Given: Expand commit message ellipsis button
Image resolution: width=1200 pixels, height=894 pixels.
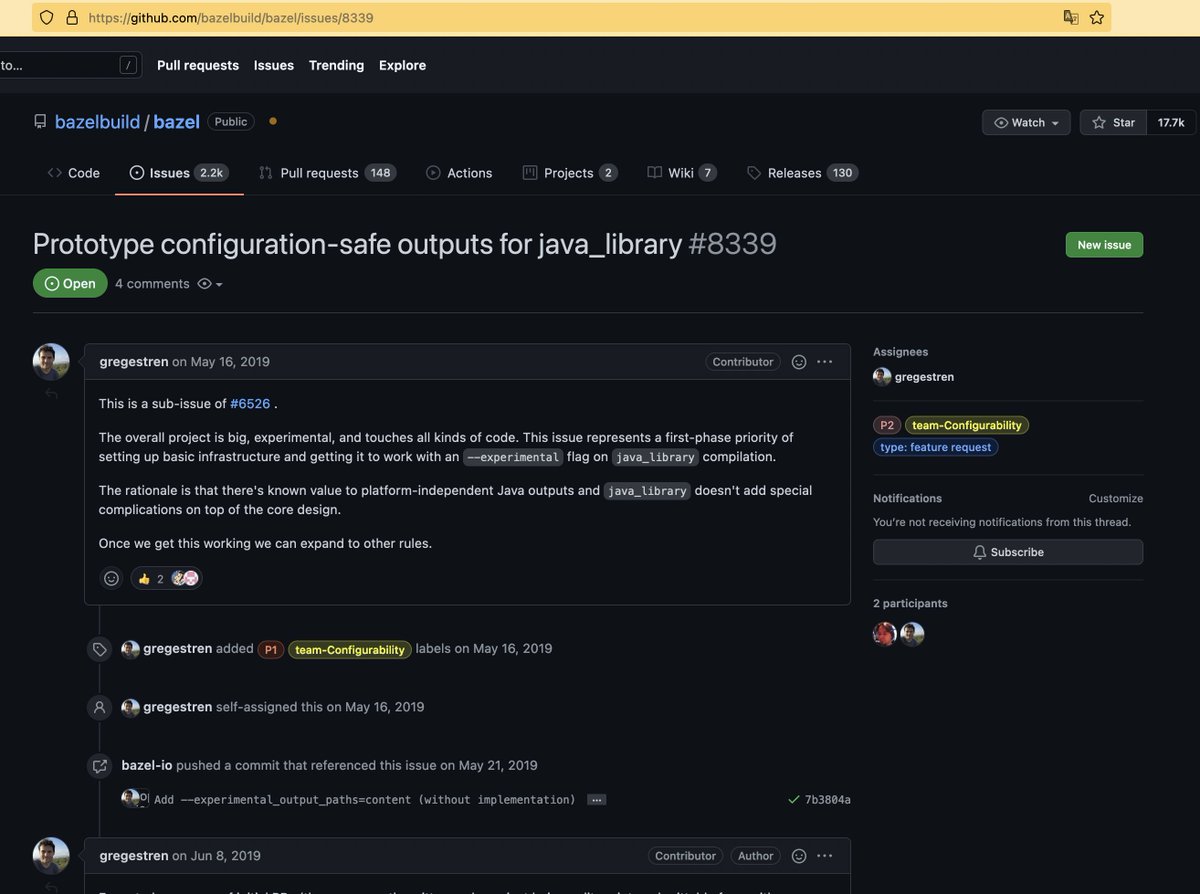Looking at the screenshot, I should coord(596,800).
